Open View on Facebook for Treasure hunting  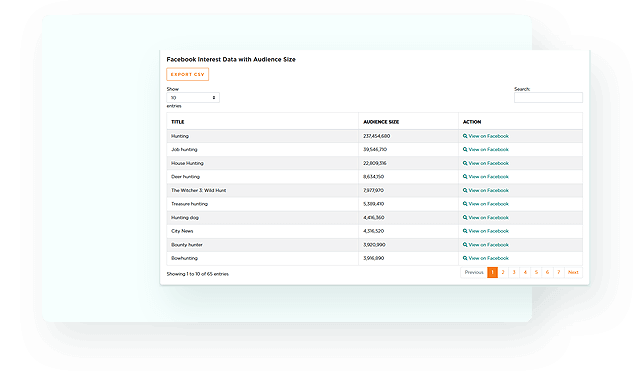coord(486,204)
